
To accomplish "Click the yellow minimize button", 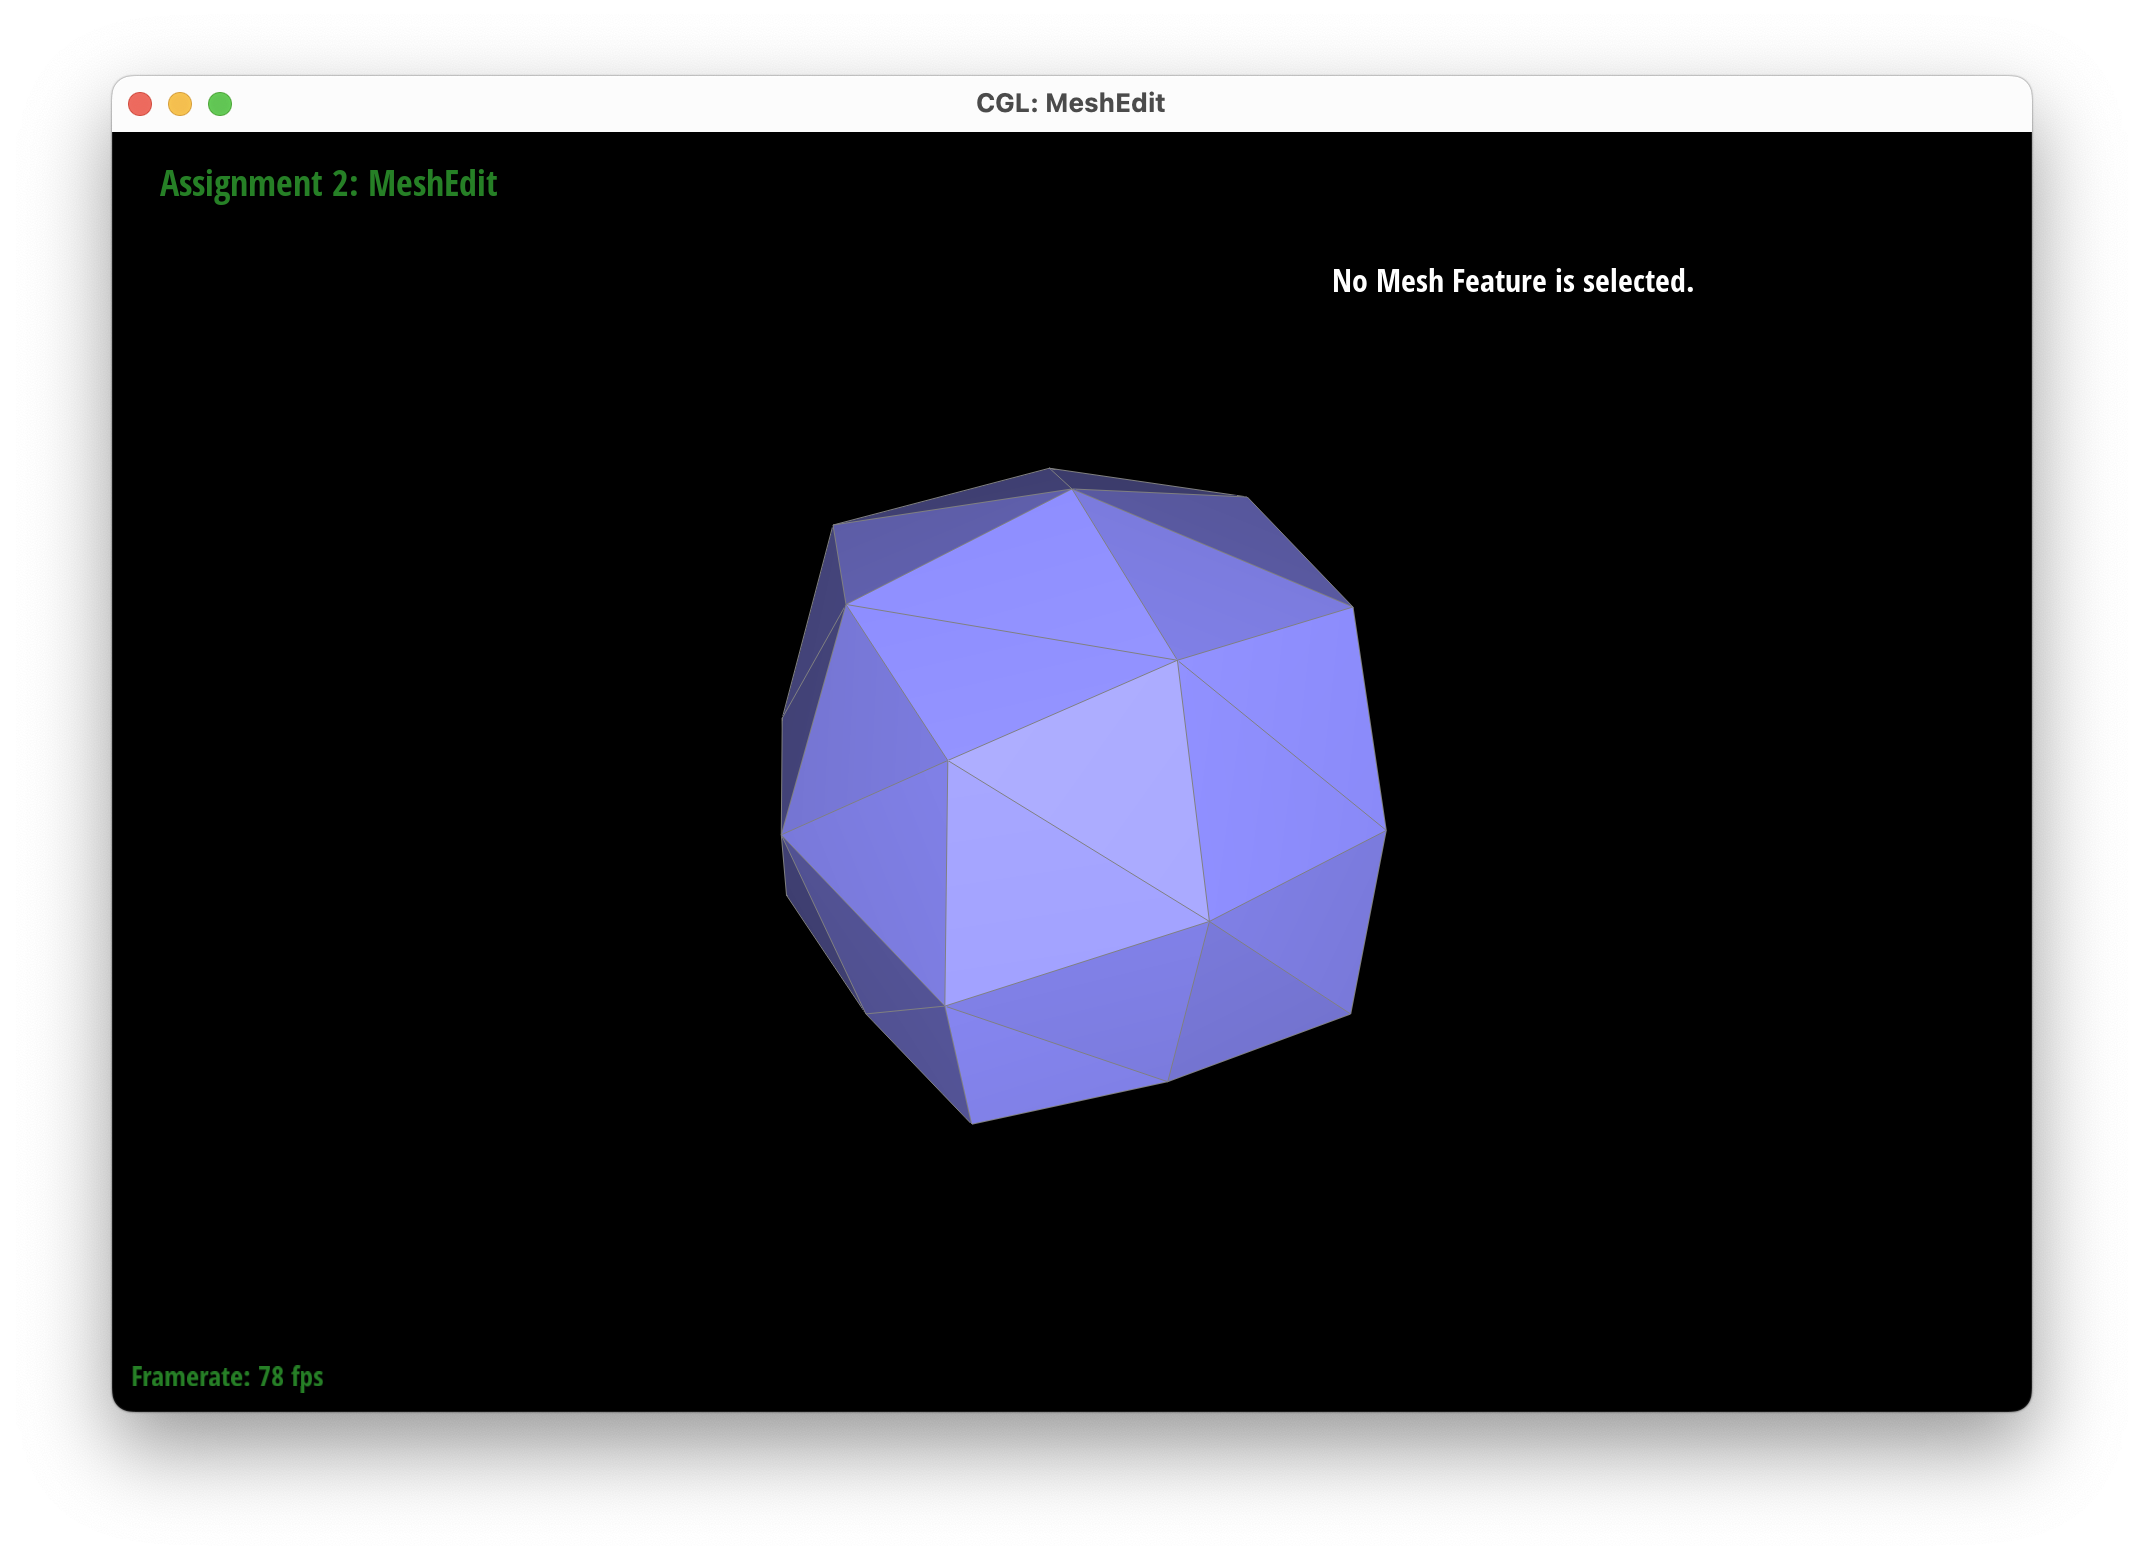I will tap(181, 103).
